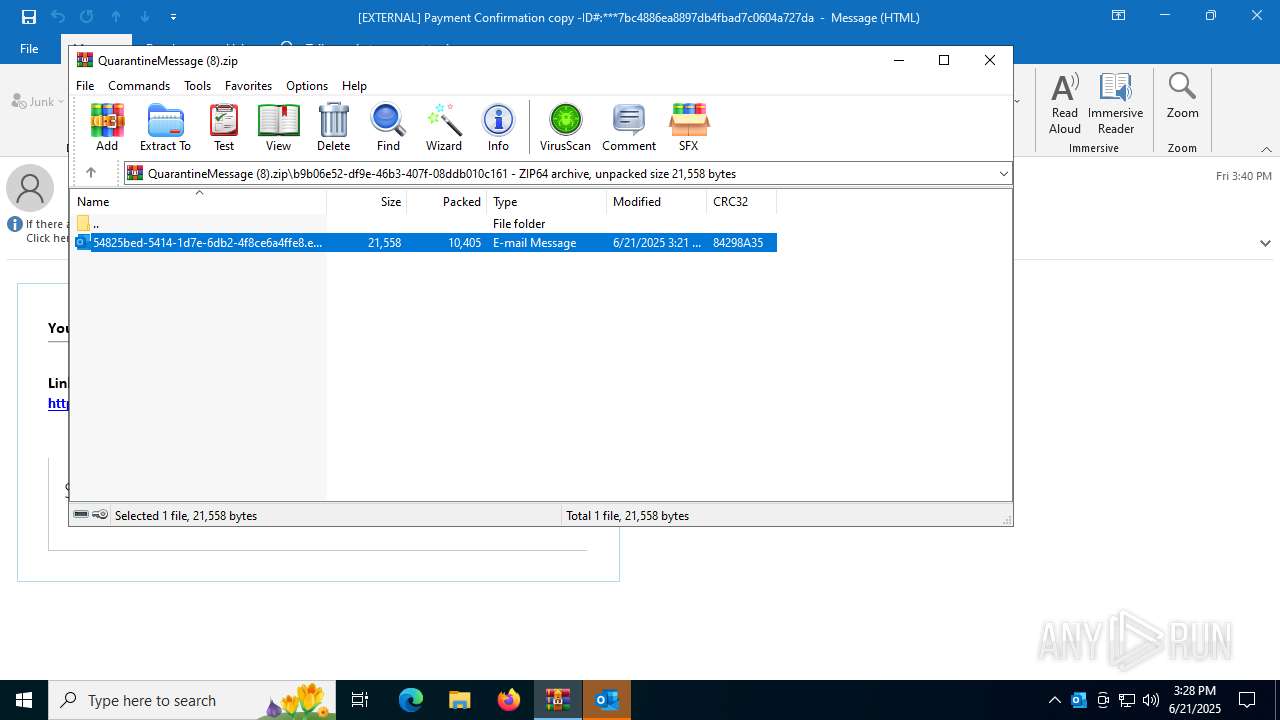Sort by Size column header
Viewport: 1280px width, 720px height.
(x=367, y=201)
